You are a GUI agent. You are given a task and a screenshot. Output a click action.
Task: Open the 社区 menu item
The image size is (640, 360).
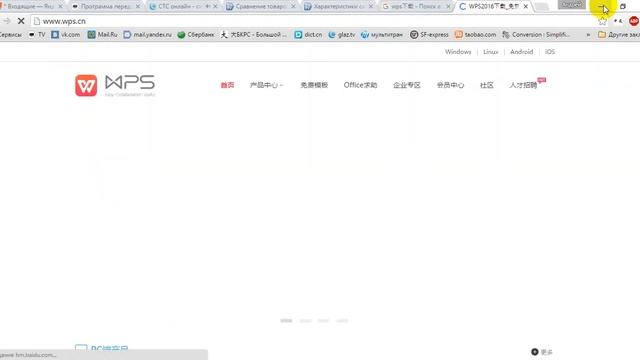click(487, 85)
